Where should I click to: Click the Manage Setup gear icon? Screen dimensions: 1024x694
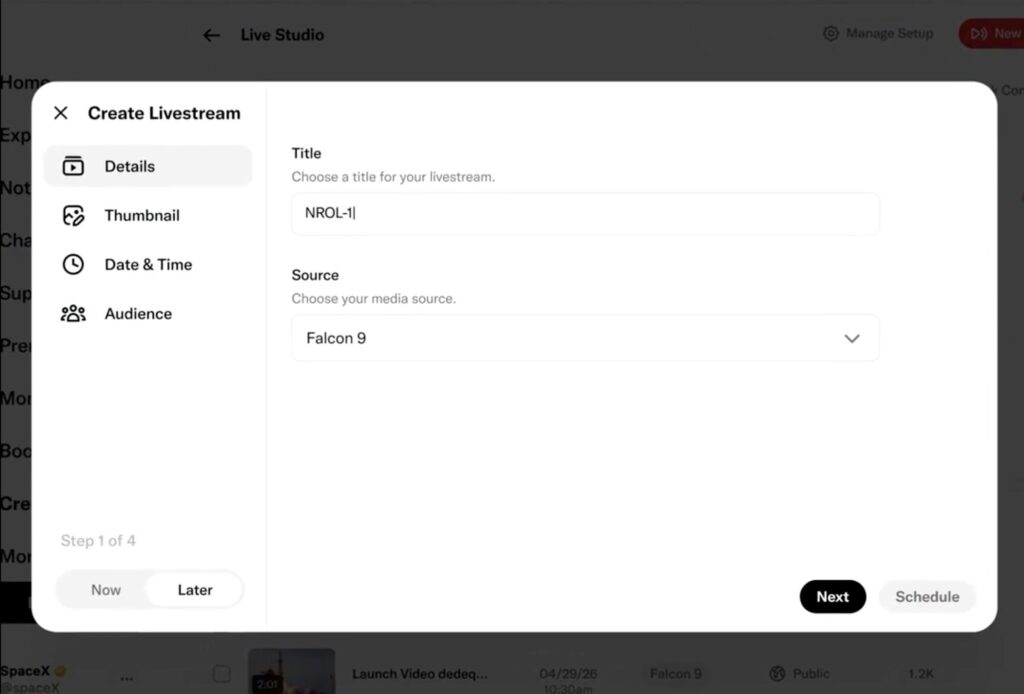click(x=831, y=33)
